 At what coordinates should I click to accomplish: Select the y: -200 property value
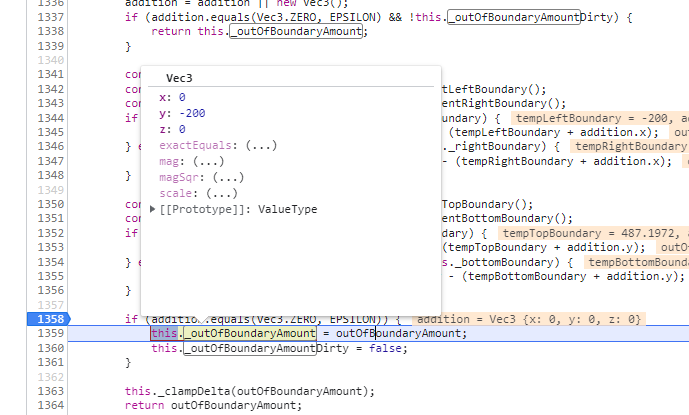coord(192,113)
